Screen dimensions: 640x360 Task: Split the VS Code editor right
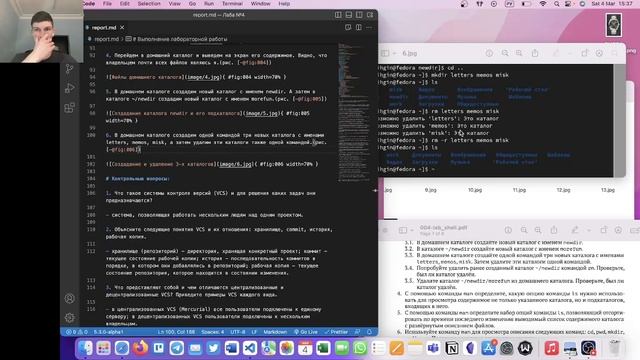point(358,27)
